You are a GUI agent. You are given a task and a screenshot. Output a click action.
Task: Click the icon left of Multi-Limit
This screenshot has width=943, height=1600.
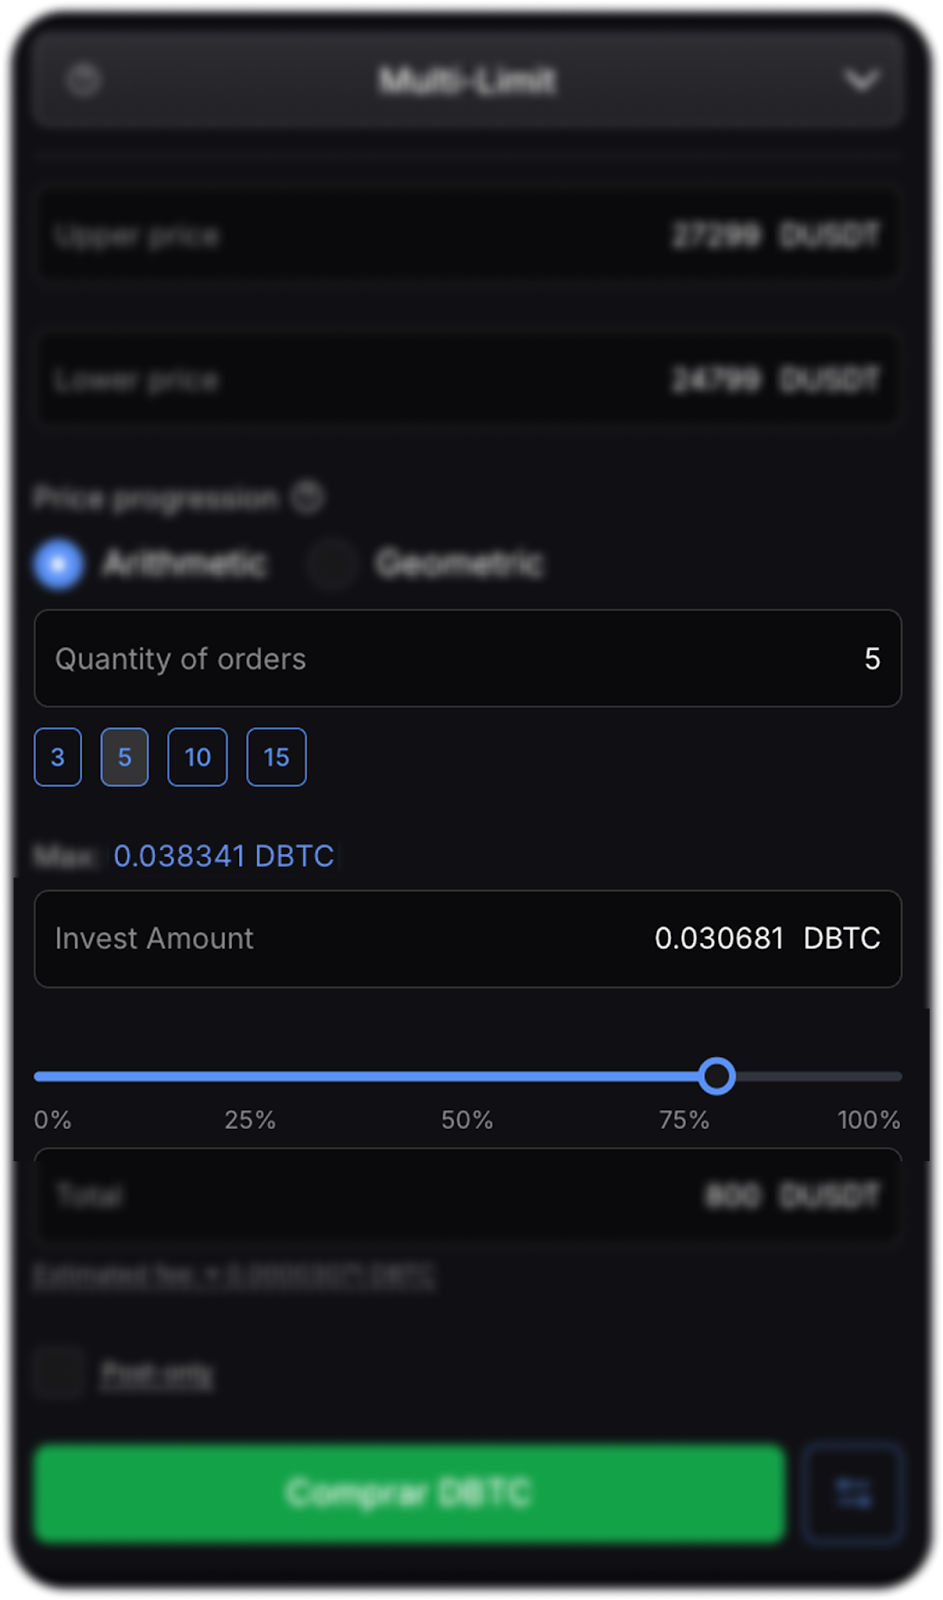pos(83,80)
